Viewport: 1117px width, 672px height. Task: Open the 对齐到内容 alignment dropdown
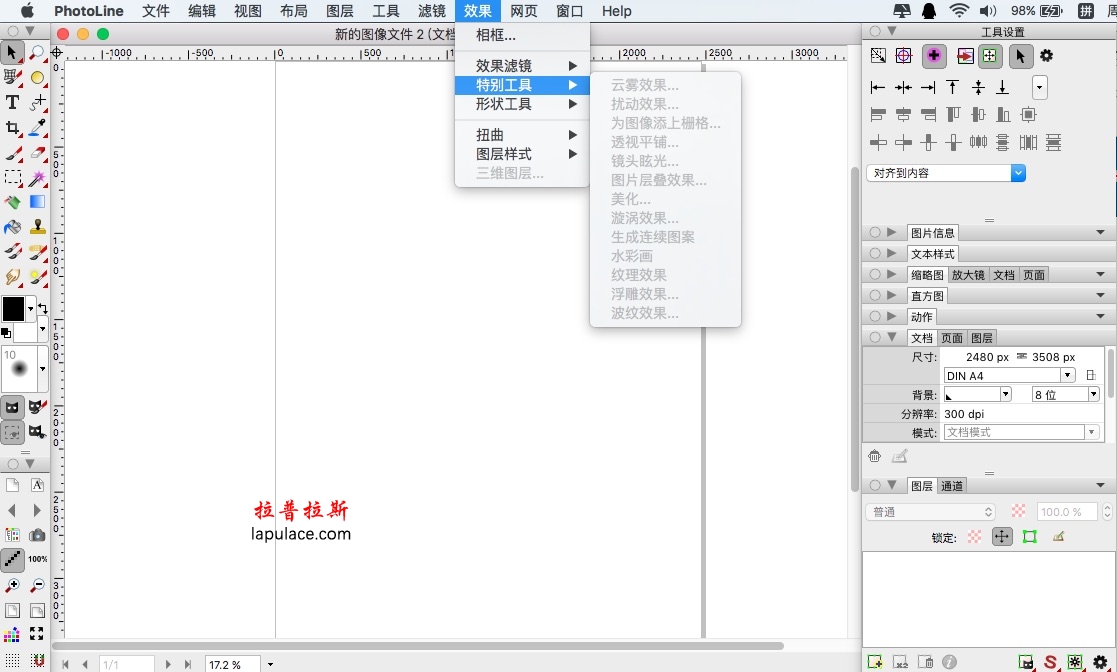point(946,173)
